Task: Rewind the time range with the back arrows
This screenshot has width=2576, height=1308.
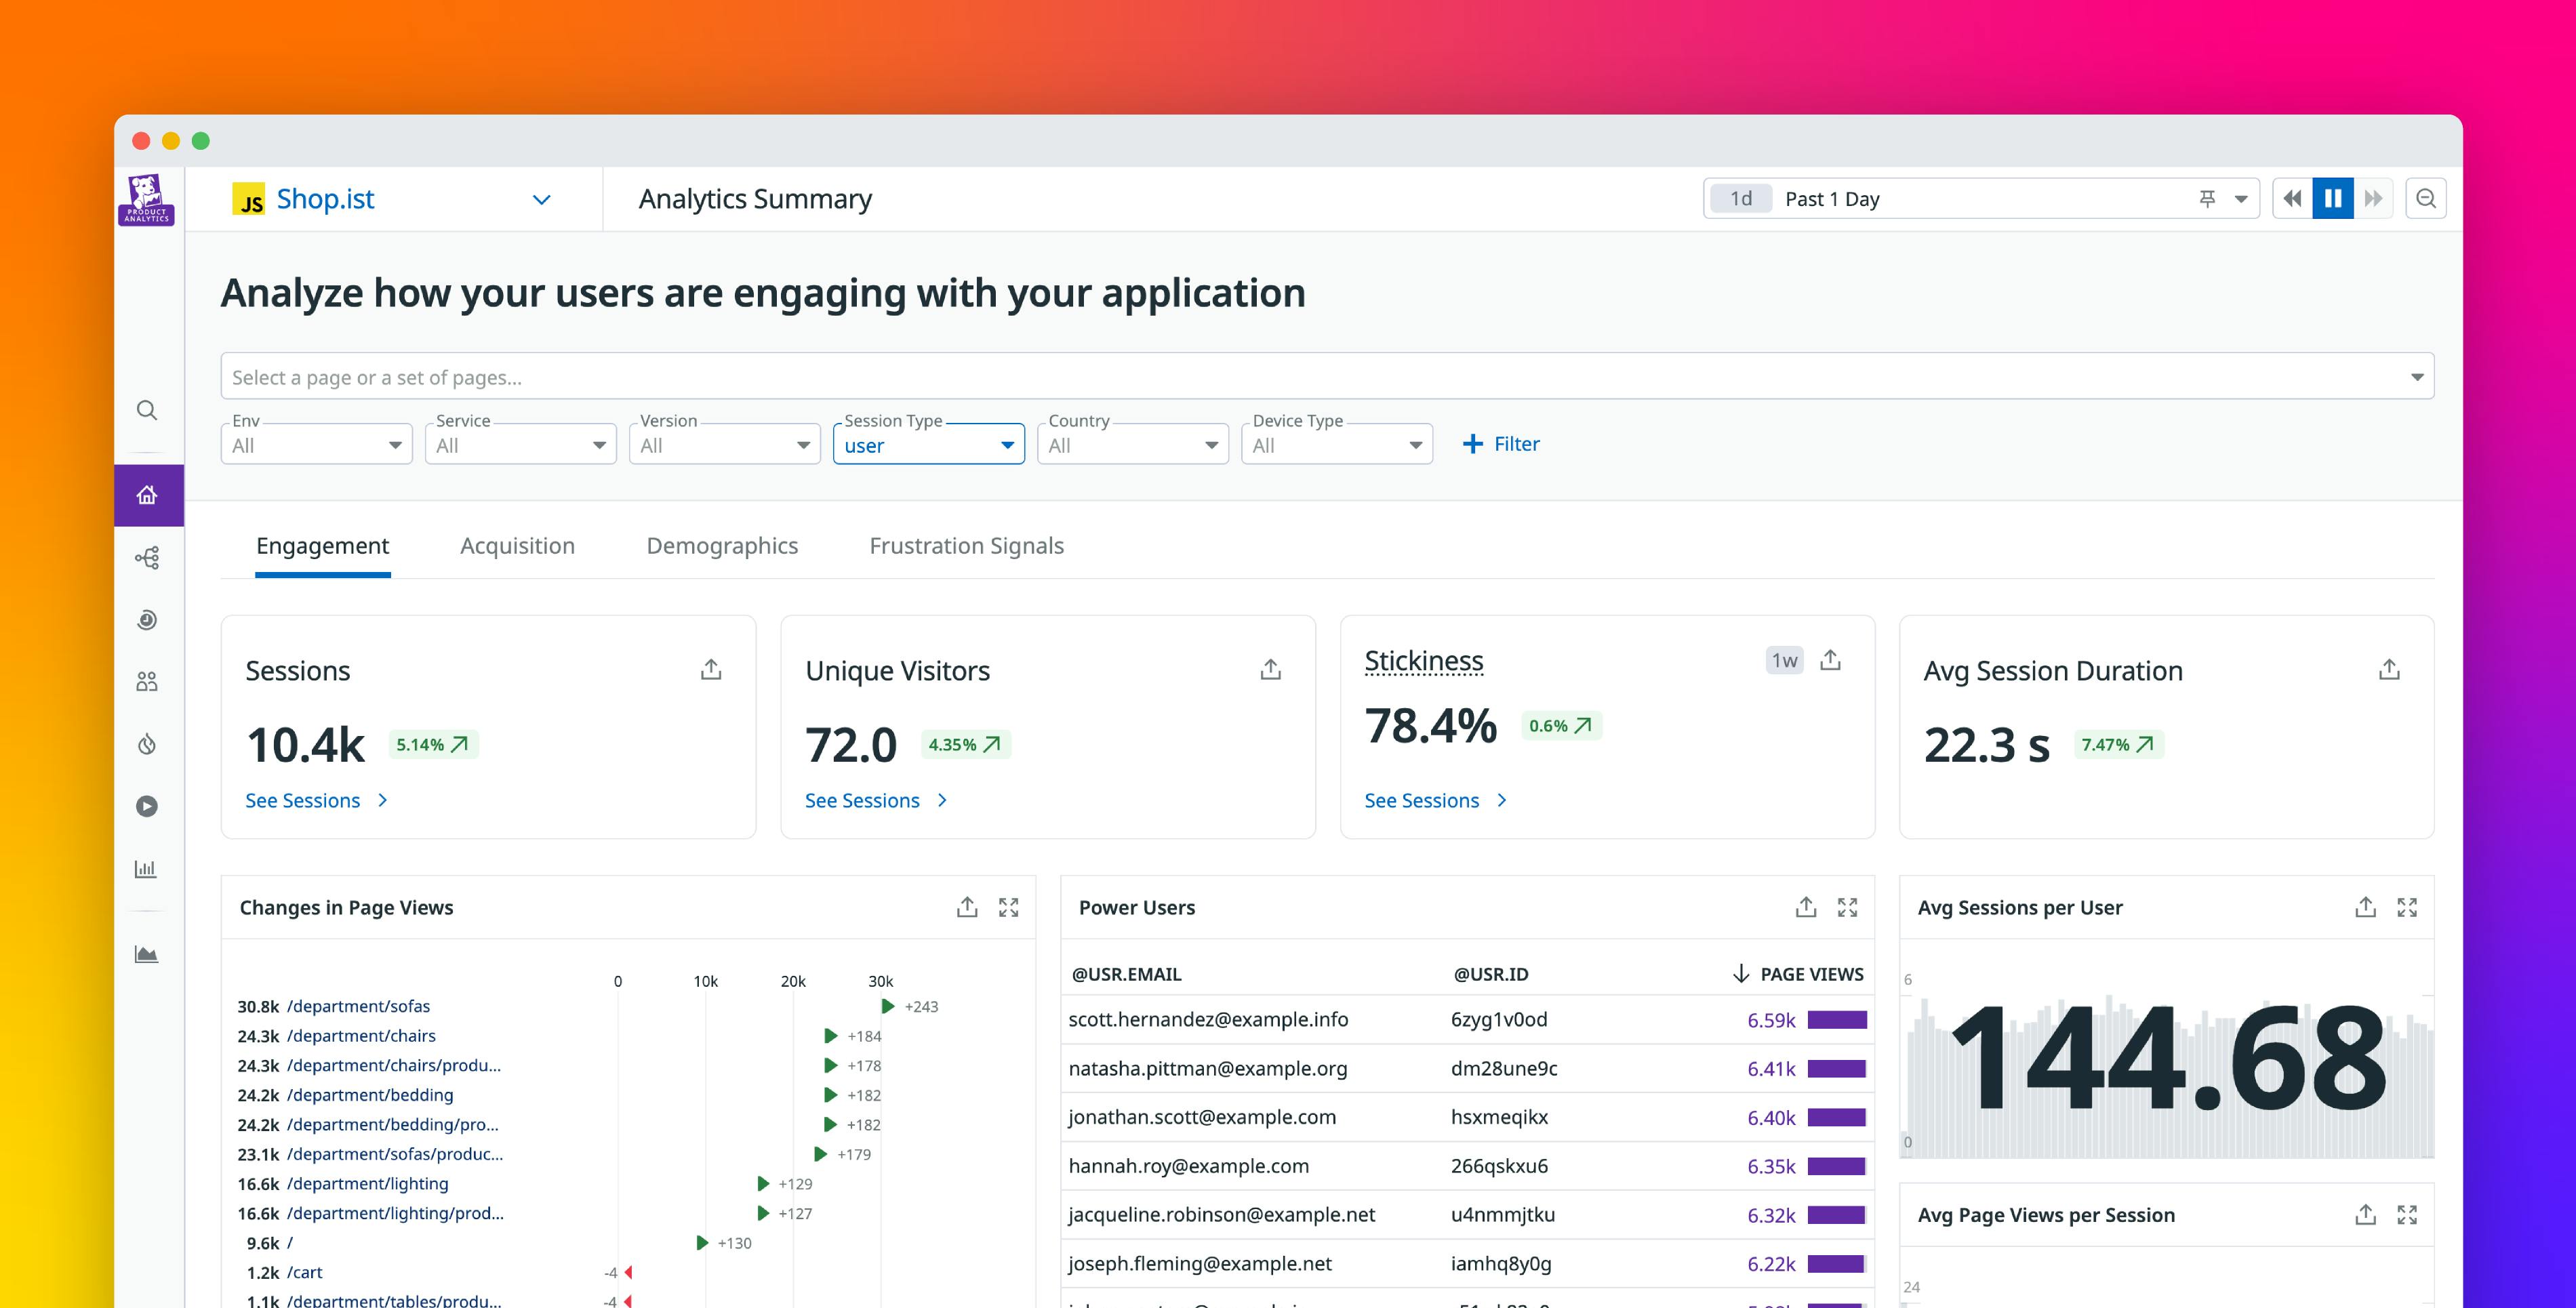Action: tap(2292, 198)
